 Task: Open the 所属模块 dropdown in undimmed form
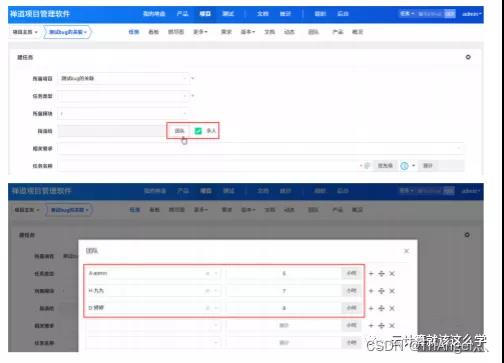[123, 114]
